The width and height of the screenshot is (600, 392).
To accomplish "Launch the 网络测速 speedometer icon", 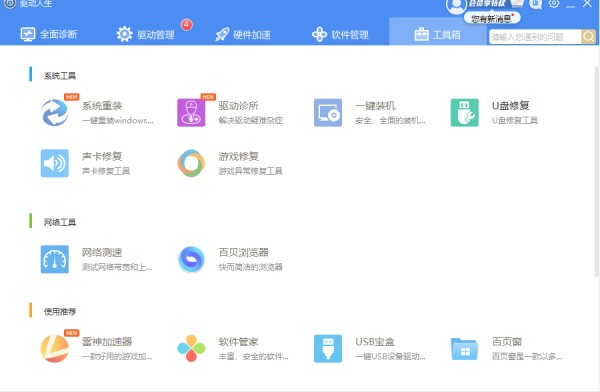I will 55,259.
